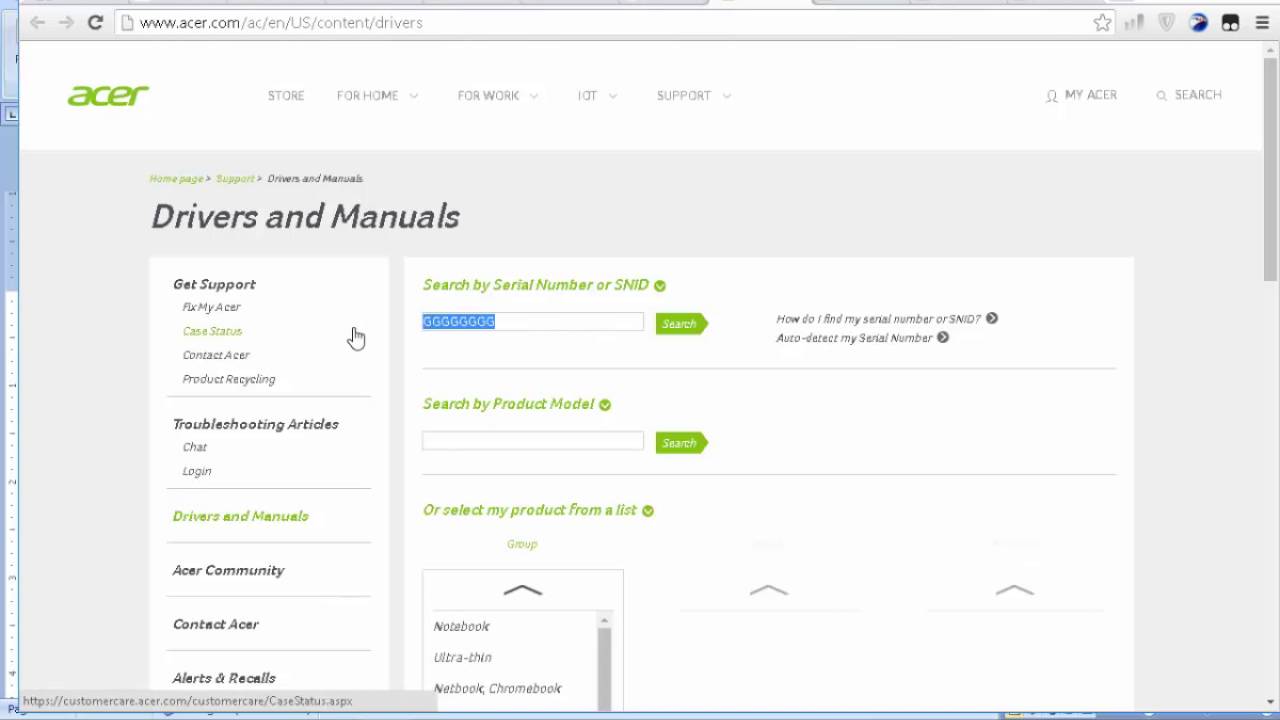
Task: Open Case Status link
Action: click(212, 331)
